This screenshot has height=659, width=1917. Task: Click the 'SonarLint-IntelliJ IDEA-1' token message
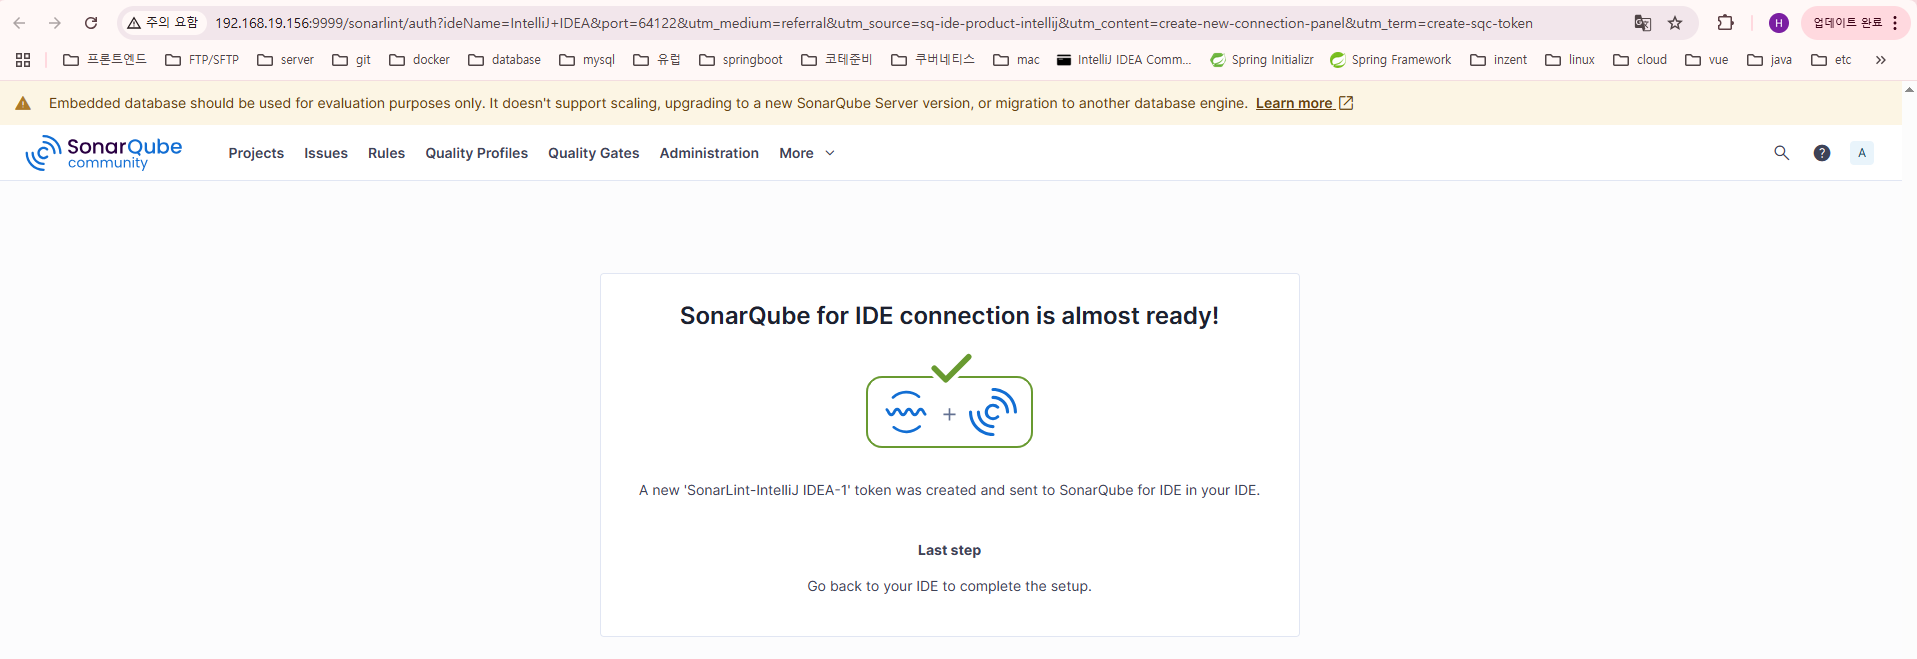point(949,490)
